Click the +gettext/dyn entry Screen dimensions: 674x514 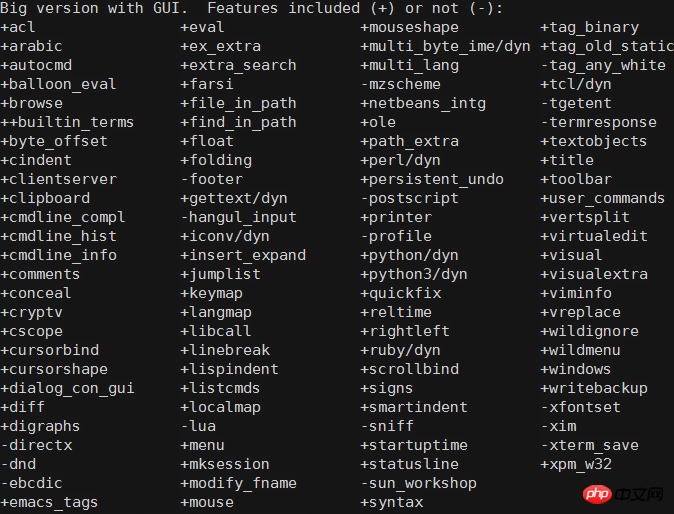[234, 198]
